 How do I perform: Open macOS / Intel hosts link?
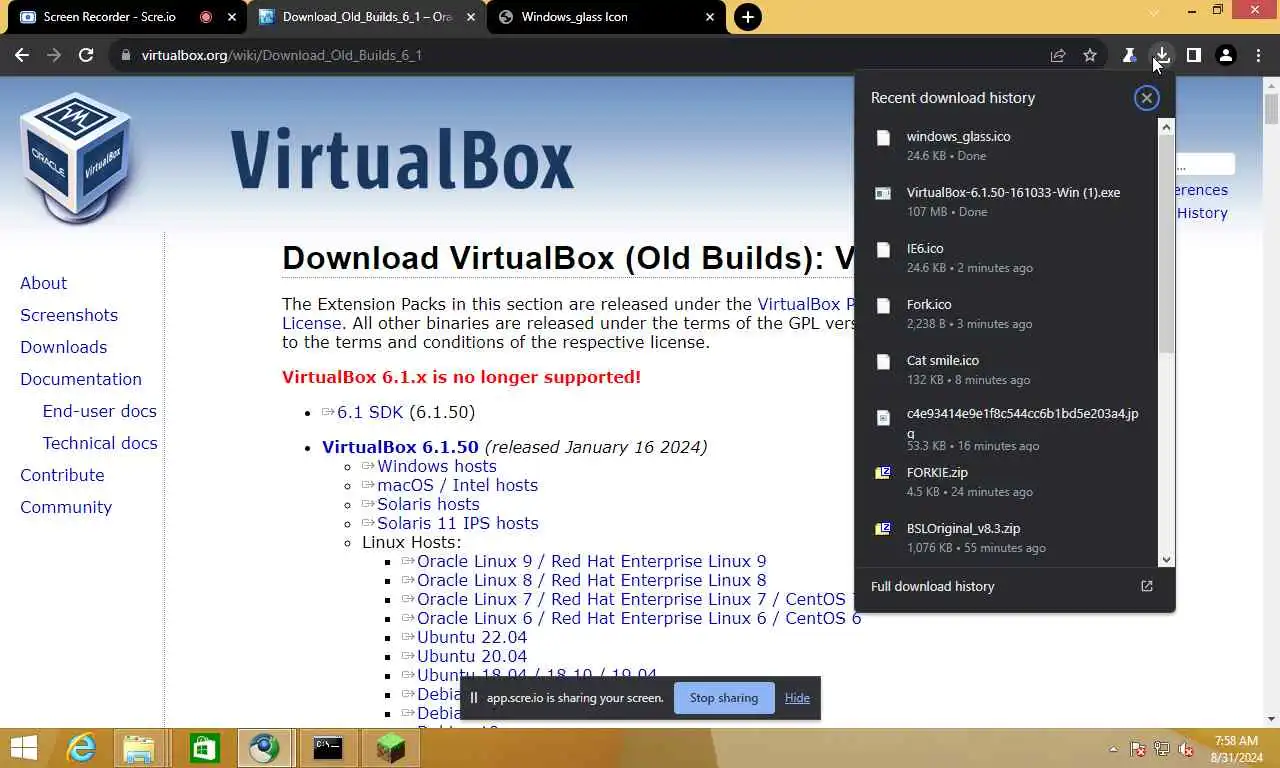[457, 485]
